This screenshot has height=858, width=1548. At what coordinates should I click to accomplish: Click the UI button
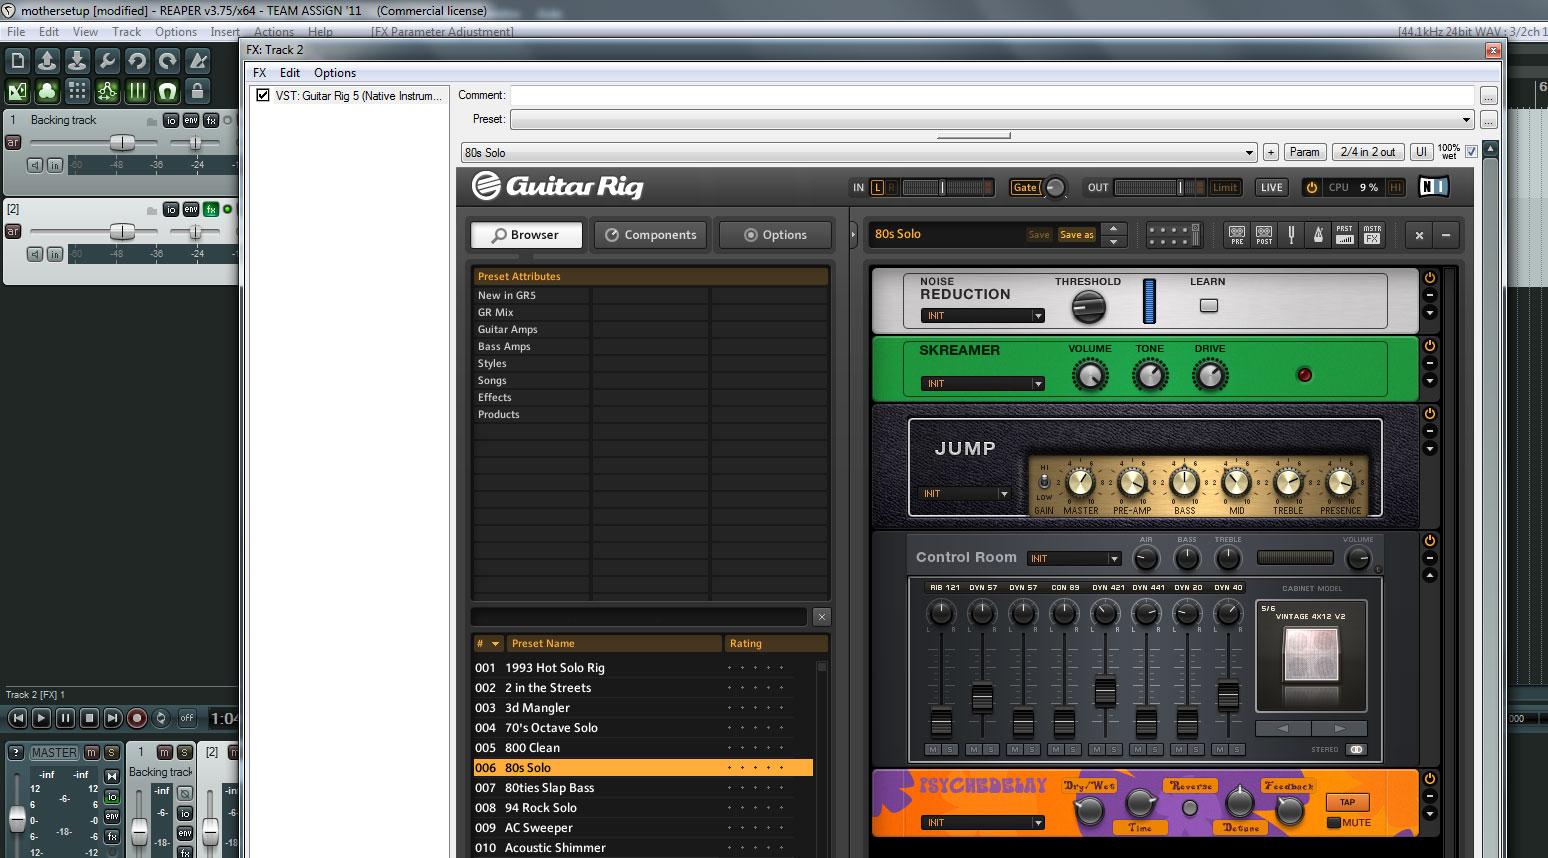[1421, 152]
